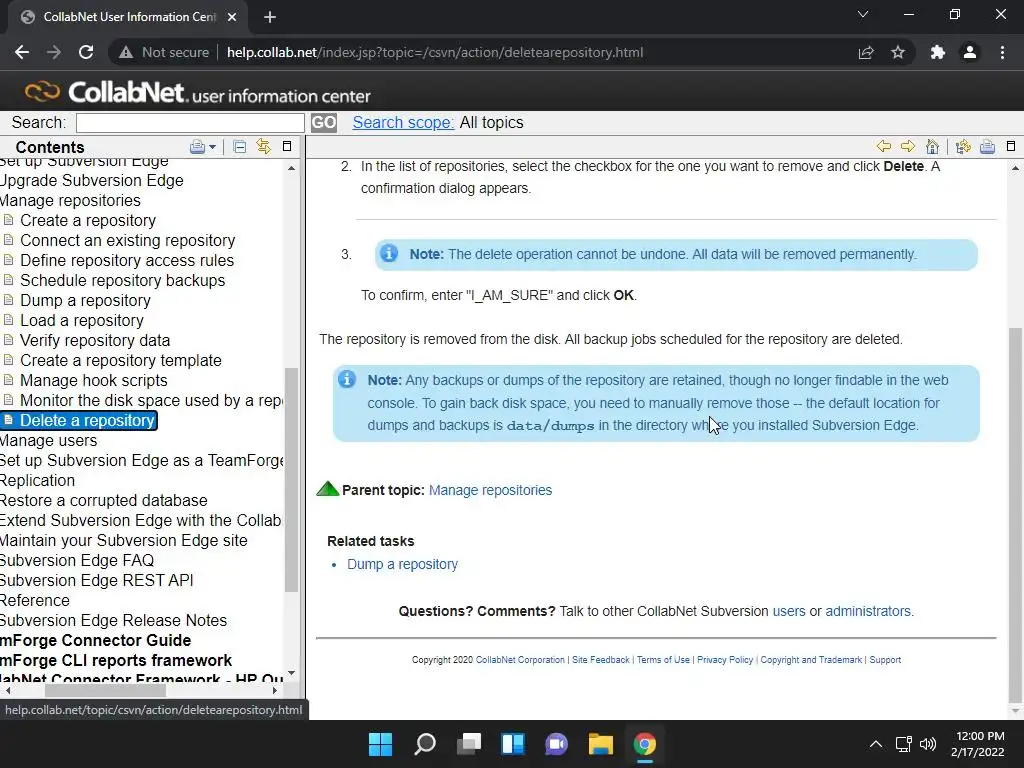Open the print topics dropdown in Contents
1024x768 pixels.
coord(203,147)
